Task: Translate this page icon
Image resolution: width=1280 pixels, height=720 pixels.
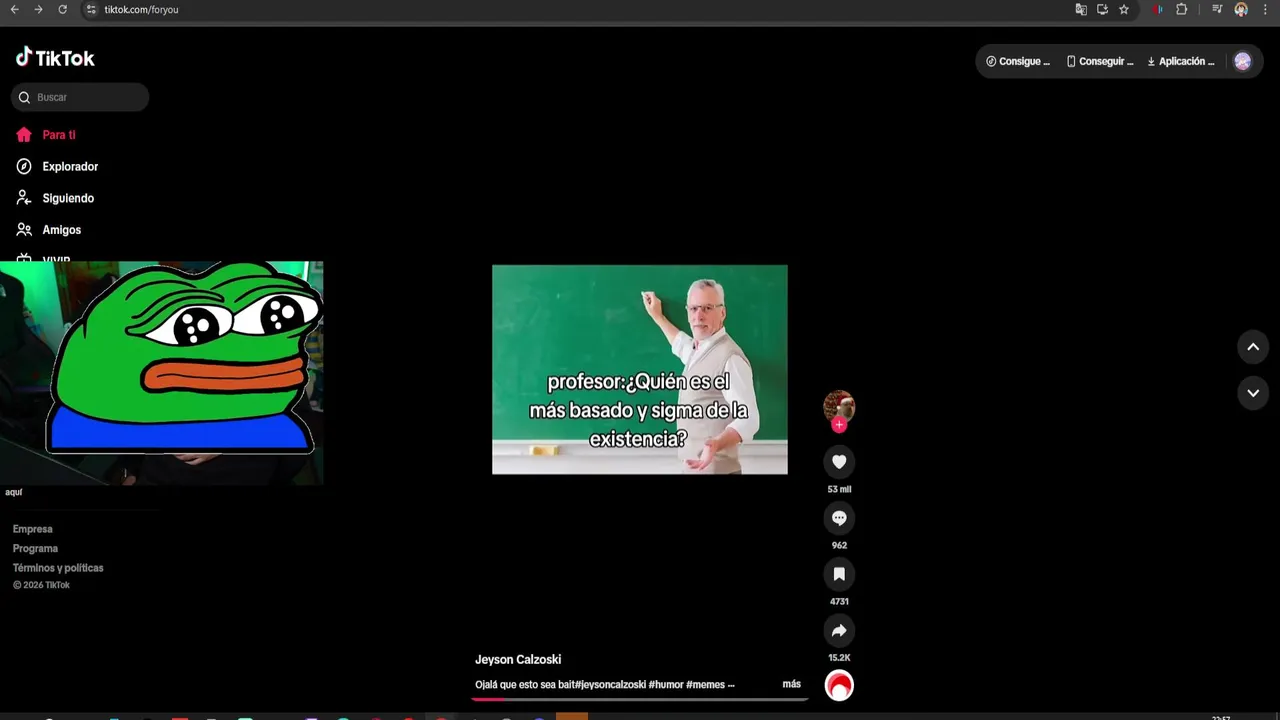Action: point(1081,9)
